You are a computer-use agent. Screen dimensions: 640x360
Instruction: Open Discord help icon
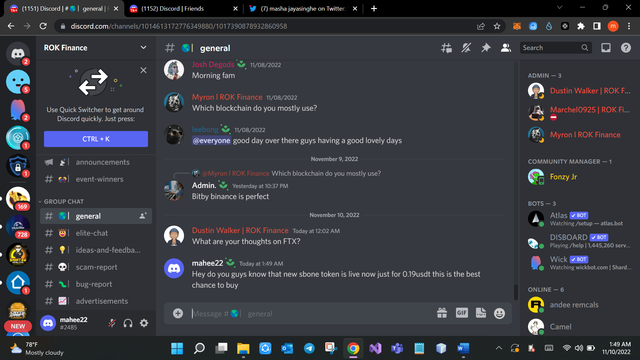[626, 48]
